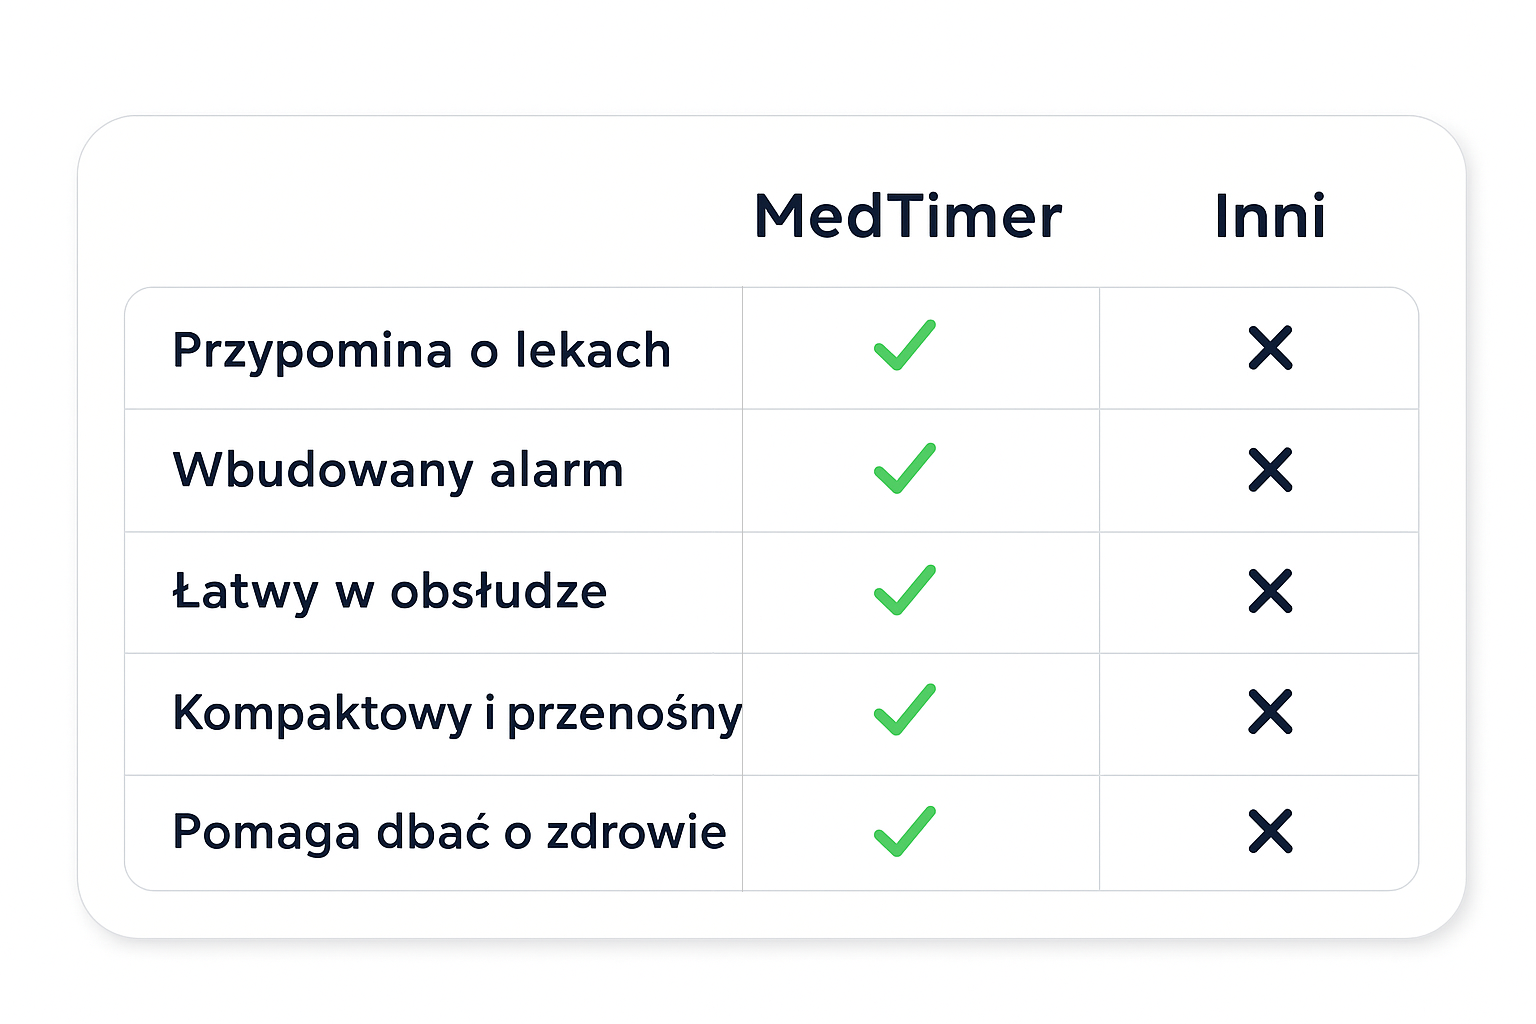Click the green checkmark for Przypomina o lekach
Viewport: 1536px width, 1024px height.
[x=905, y=346]
